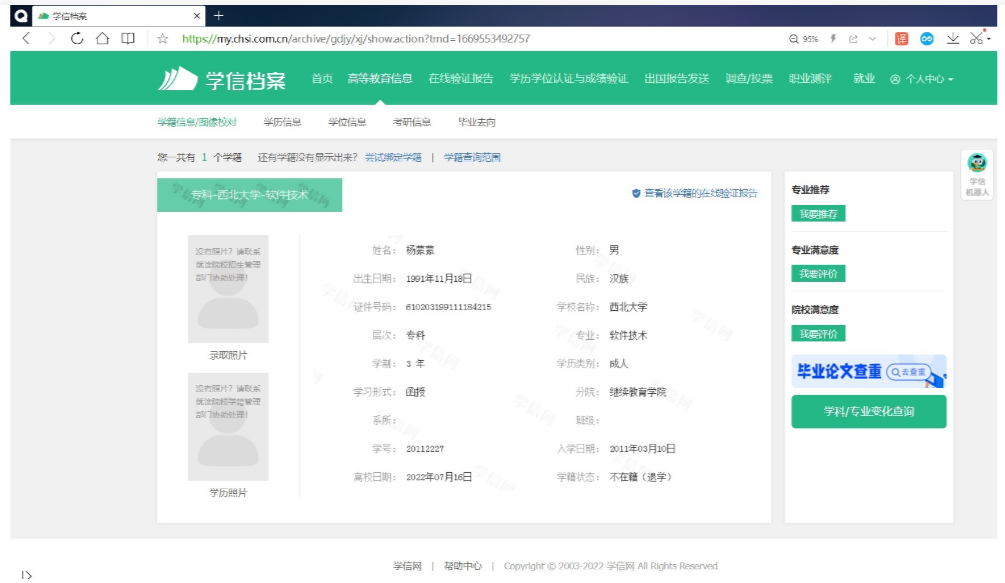Switch to the 学位信息 sub-tab
Image resolution: width=1005 pixels, height=583 pixels.
(x=347, y=122)
